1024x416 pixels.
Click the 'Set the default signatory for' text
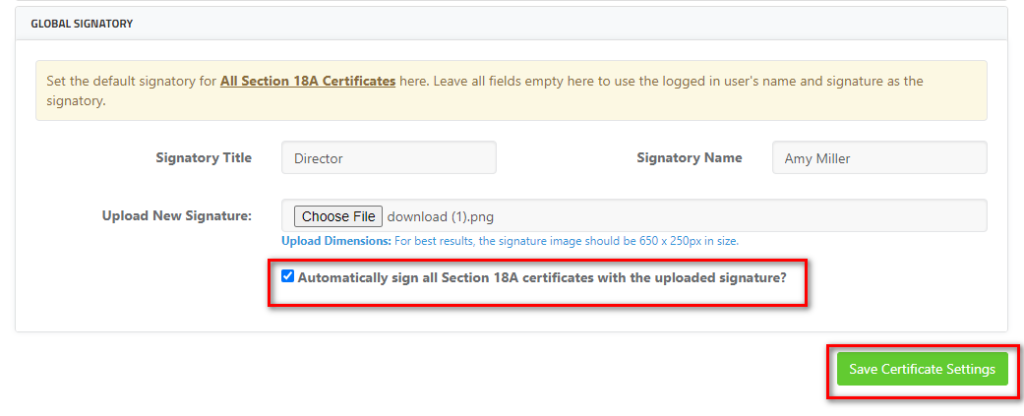pyautogui.click(x=131, y=82)
